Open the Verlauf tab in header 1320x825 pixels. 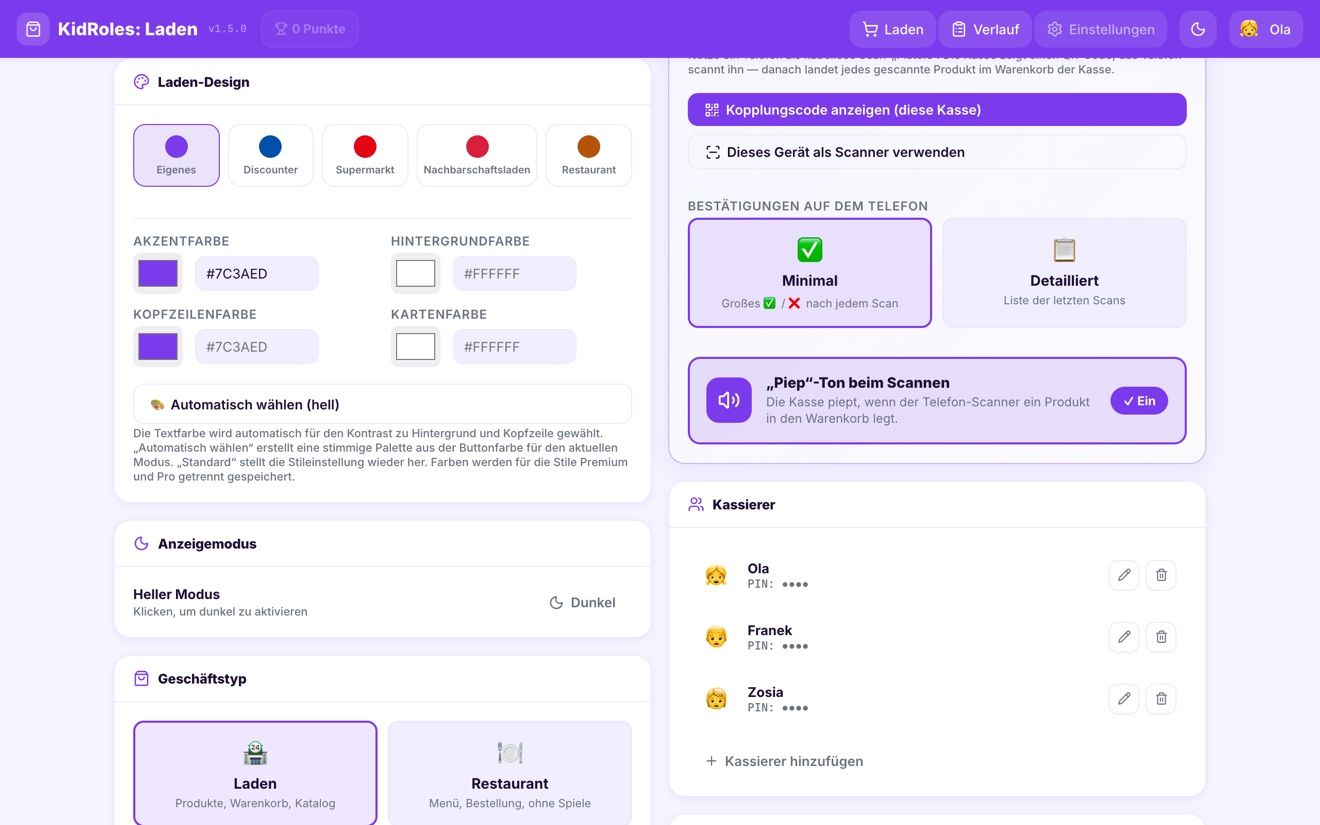(985, 29)
